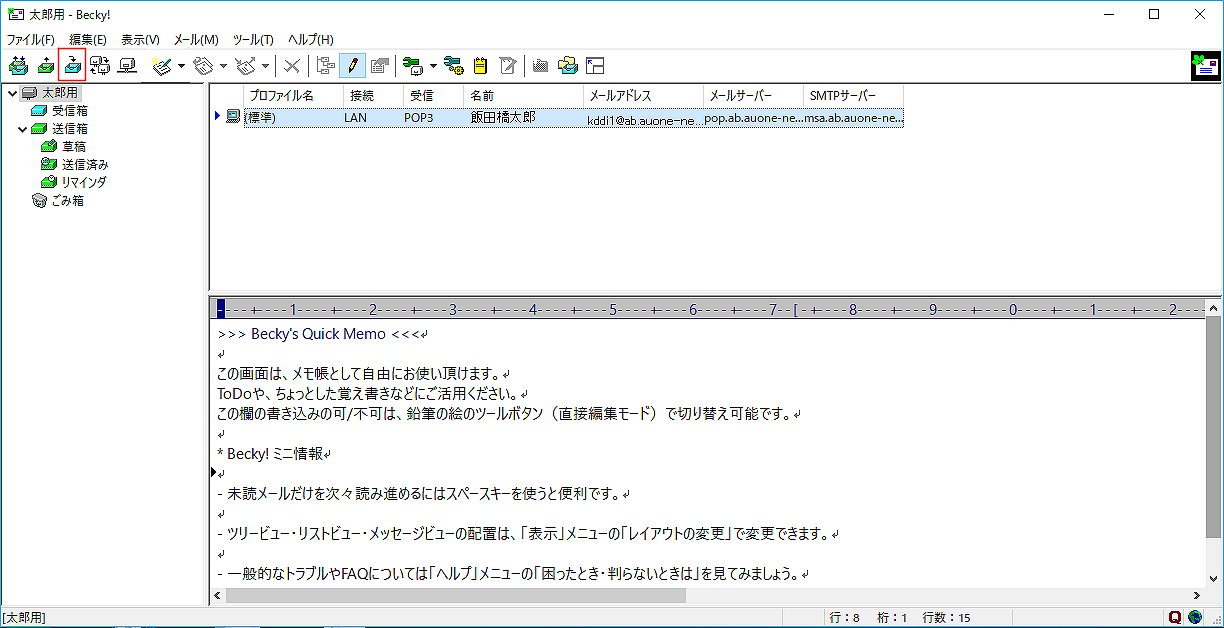The image size is (1224, 628).
Task: Click the メールアドレス column header
Action: click(x=643, y=96)
